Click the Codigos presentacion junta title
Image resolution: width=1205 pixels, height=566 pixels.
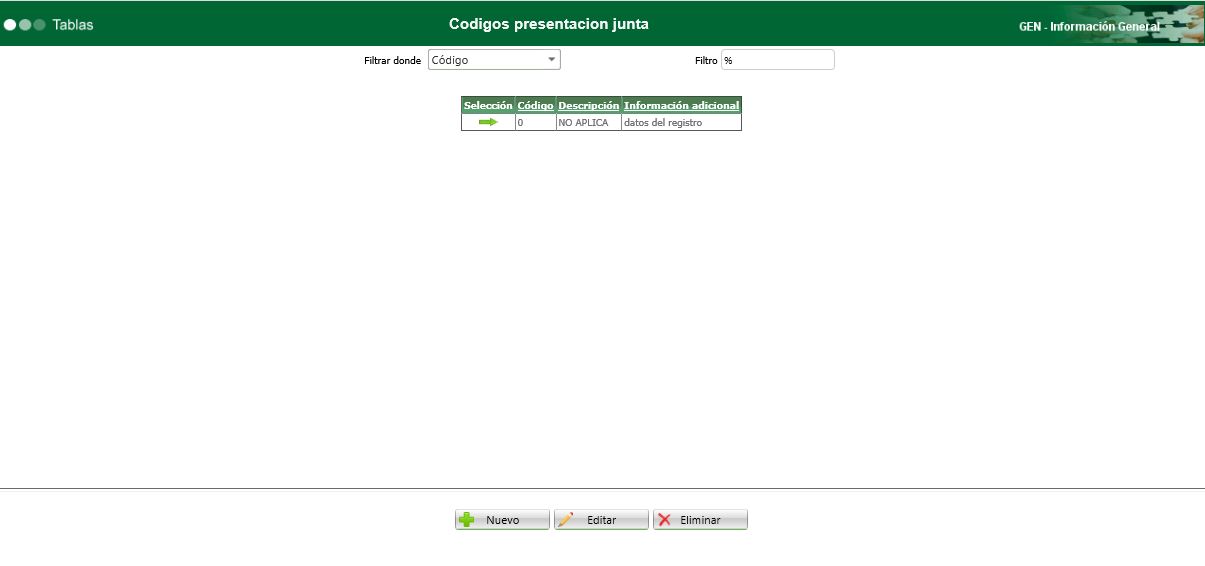click(549, 24)
